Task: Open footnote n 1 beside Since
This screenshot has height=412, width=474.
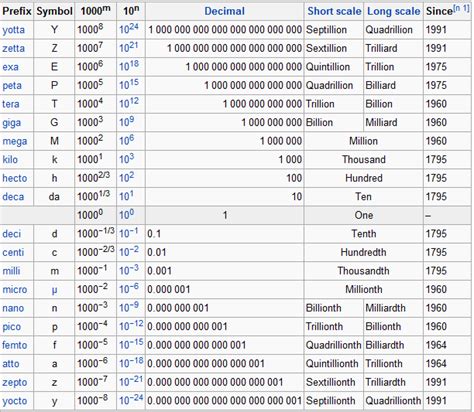Action: click(x=461, y=8)
